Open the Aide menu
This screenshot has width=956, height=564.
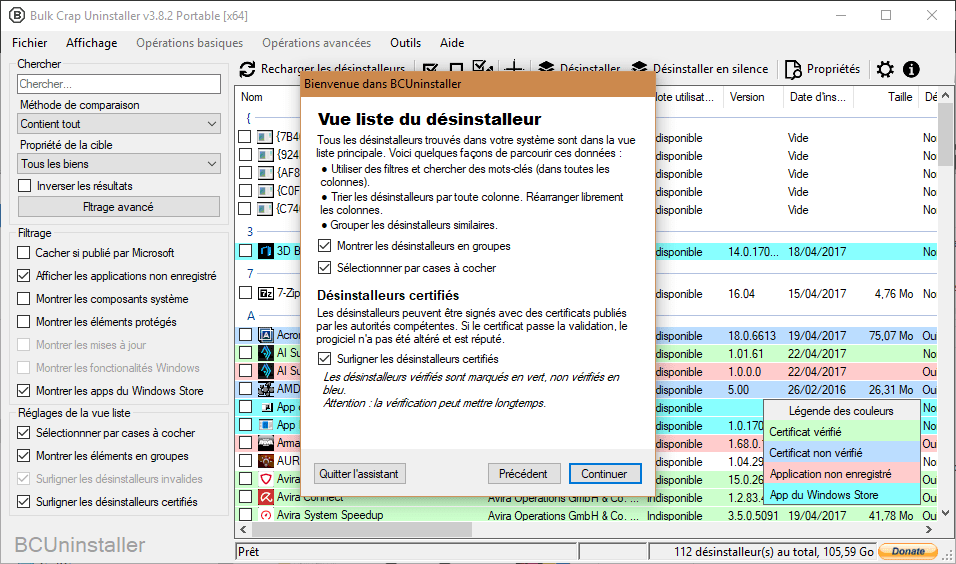coord(452,43)
